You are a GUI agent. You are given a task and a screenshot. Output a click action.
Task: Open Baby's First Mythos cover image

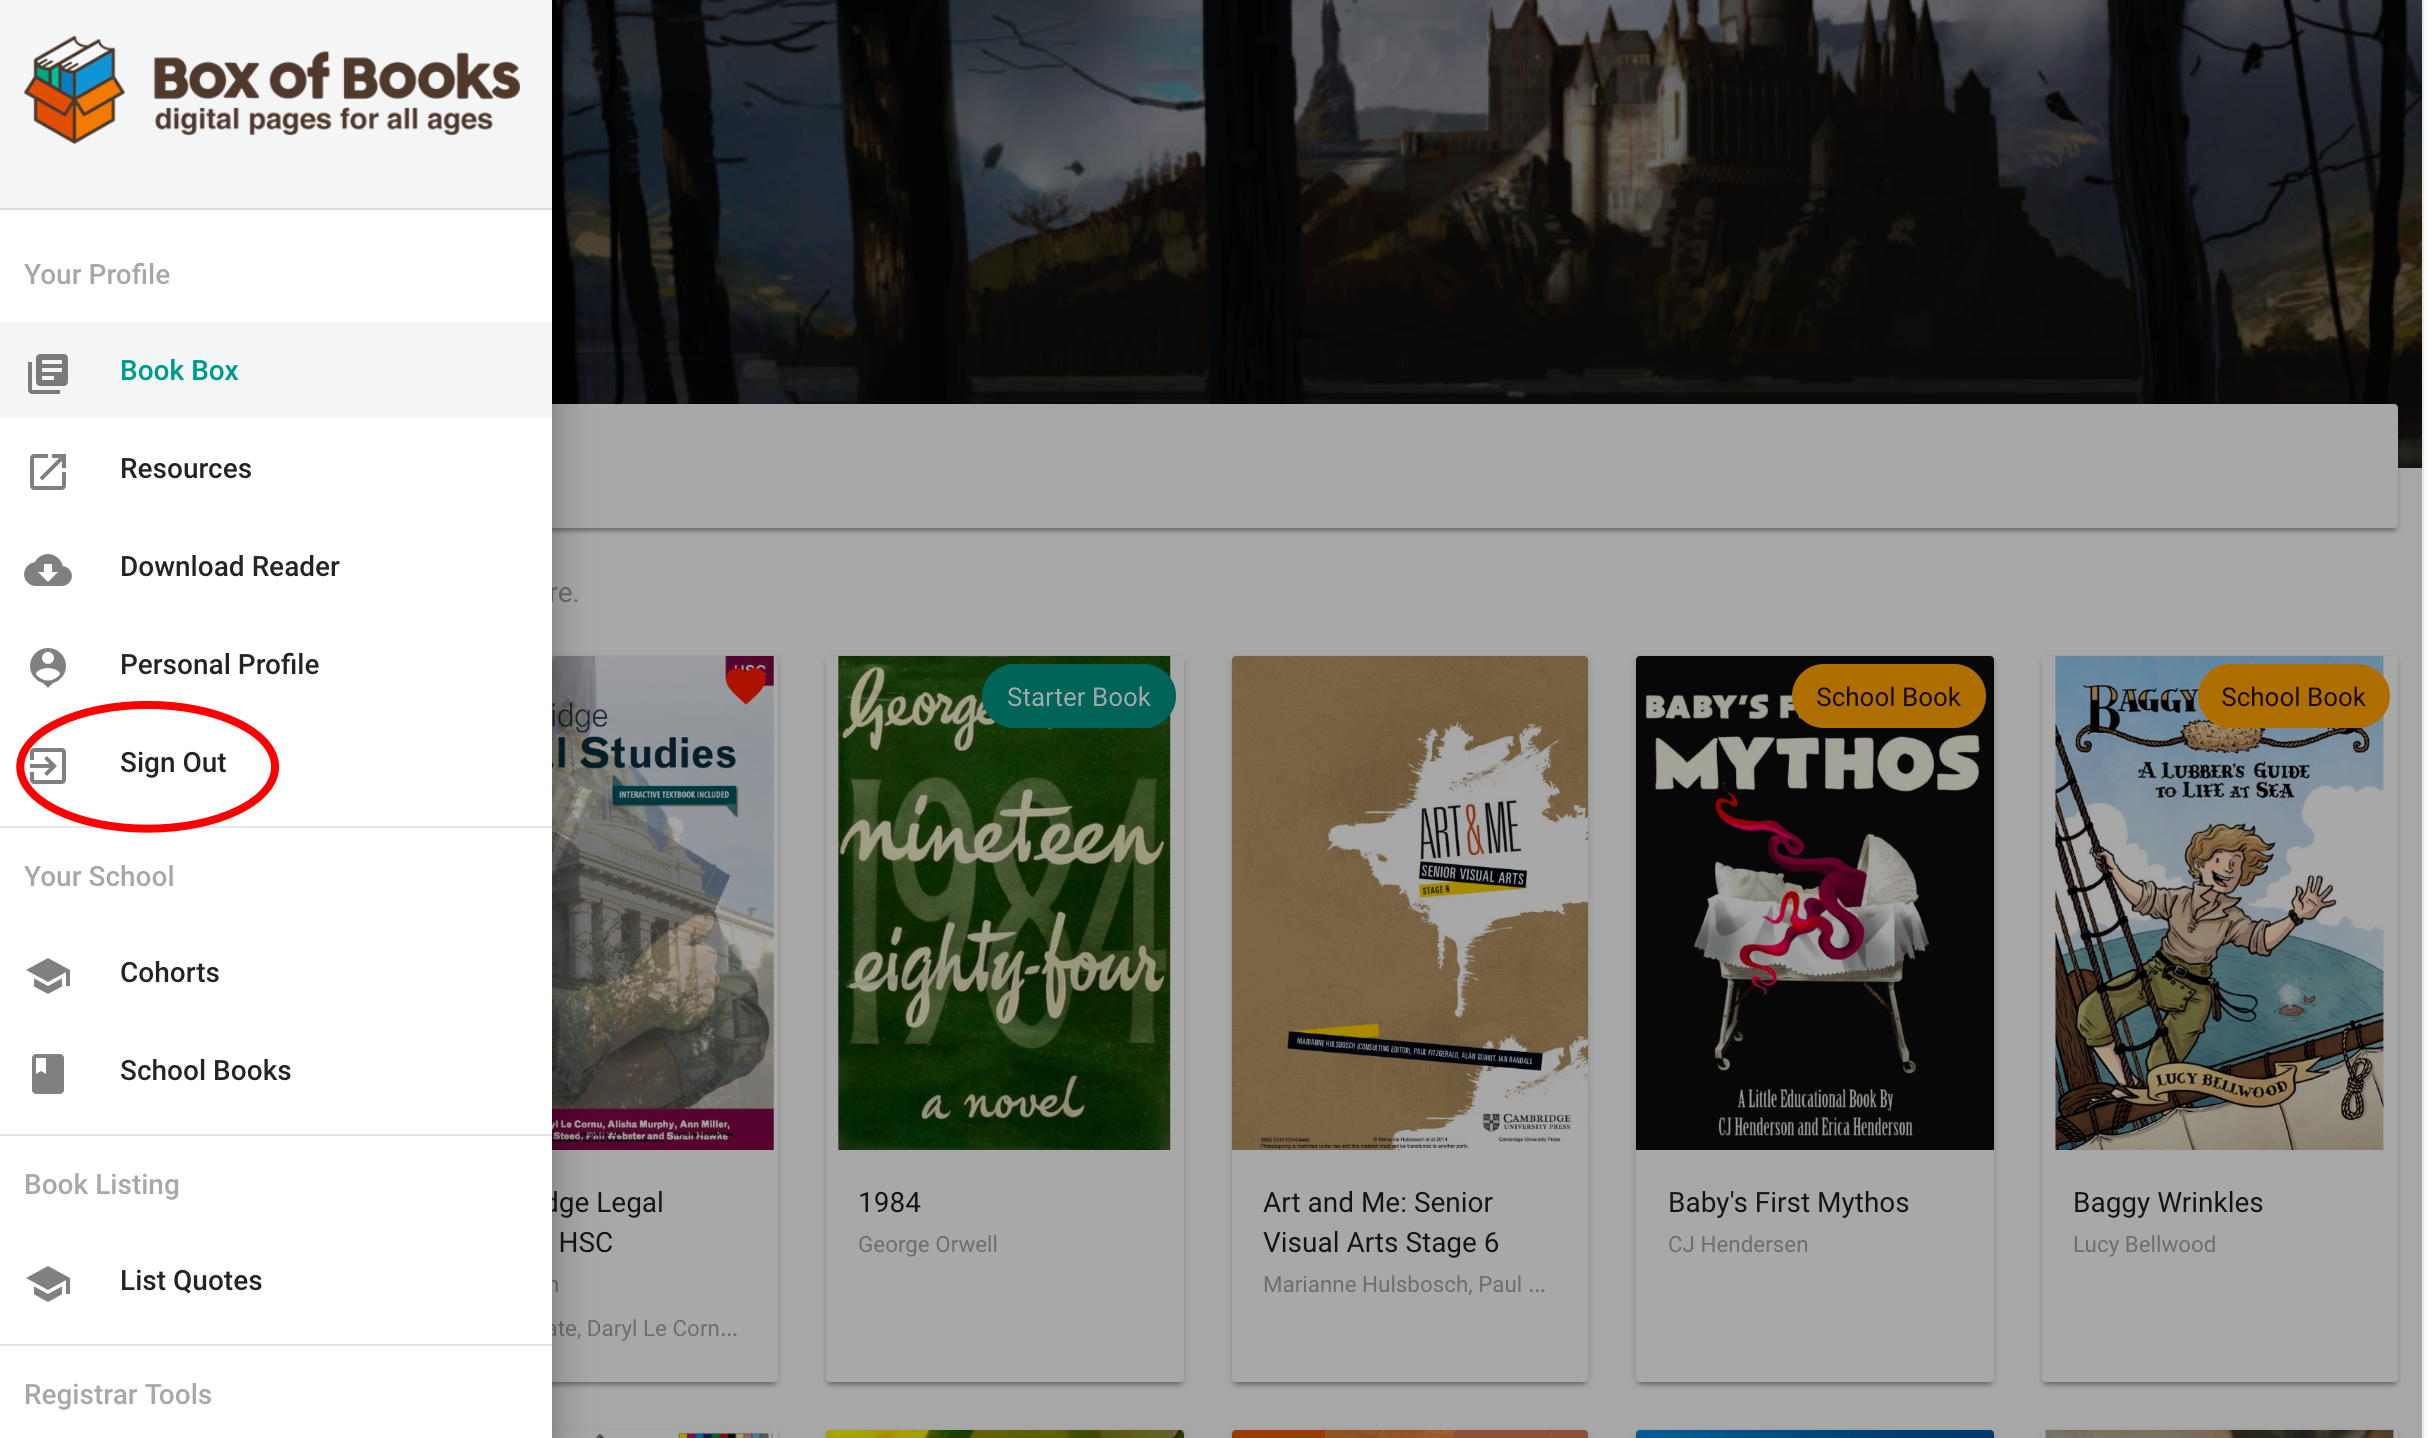[x=1815, y=903]
